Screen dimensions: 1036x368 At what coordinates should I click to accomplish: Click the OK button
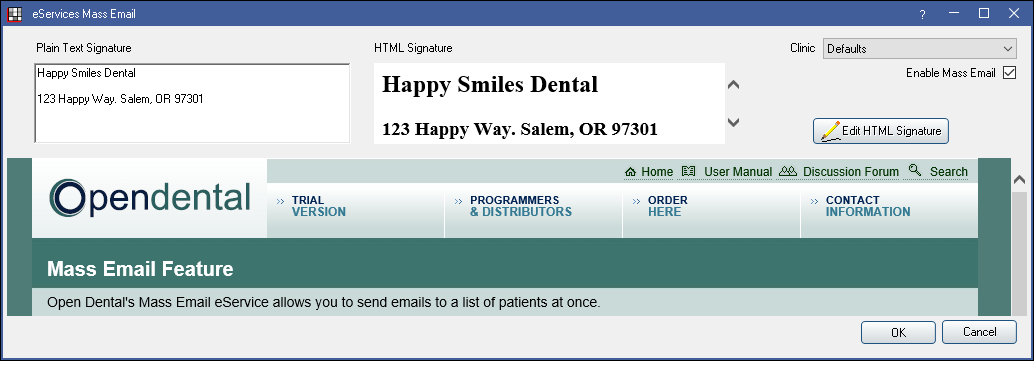pos(898,332)
